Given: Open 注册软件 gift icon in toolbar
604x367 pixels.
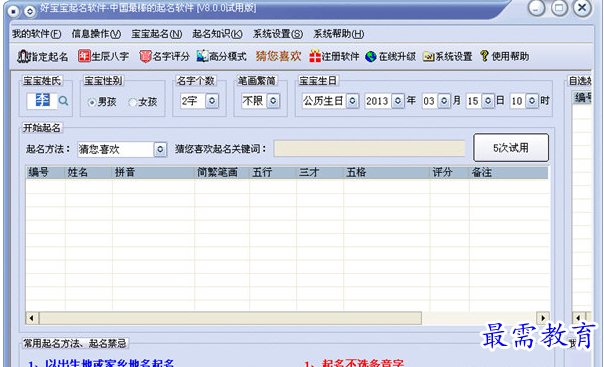Looking at the screenshot, I should coord(334,57).
